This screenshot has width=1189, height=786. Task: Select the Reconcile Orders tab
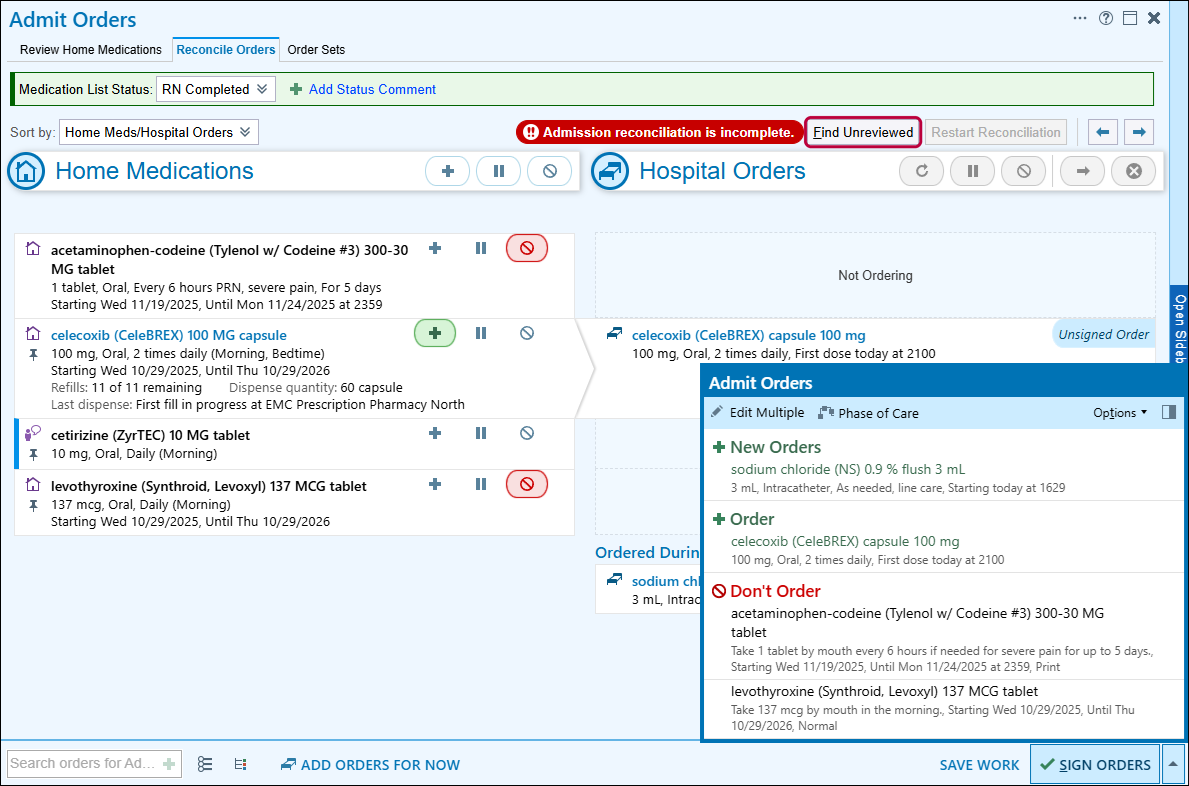[226, 49]
